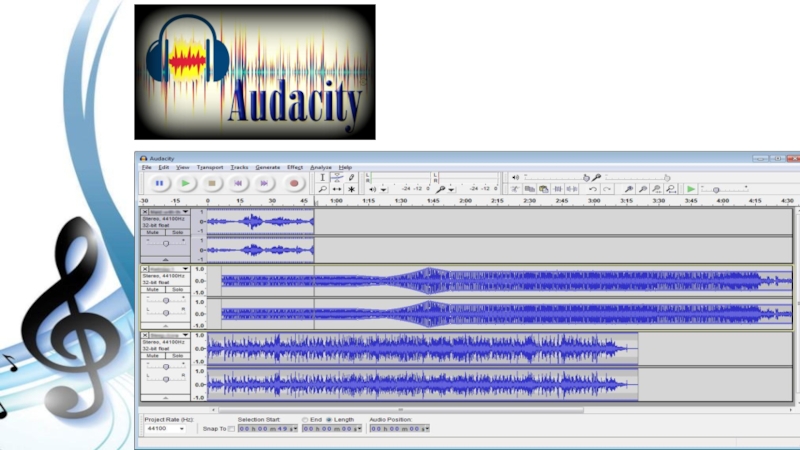The image size is (800, 450).
Task: Select the Selection (I-beam) tool
Action: (322, 178)
